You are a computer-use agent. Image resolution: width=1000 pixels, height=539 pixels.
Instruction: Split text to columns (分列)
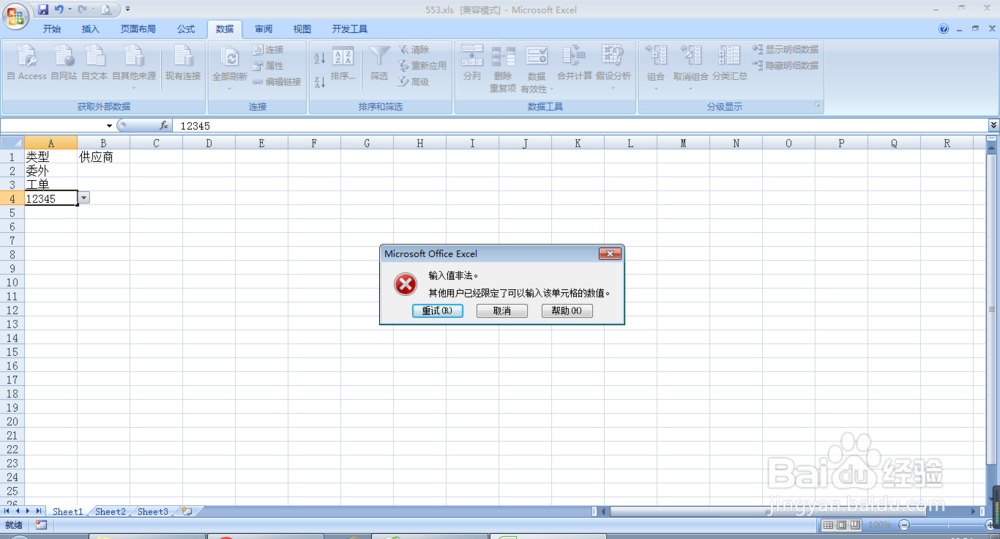tap(472, 63)
